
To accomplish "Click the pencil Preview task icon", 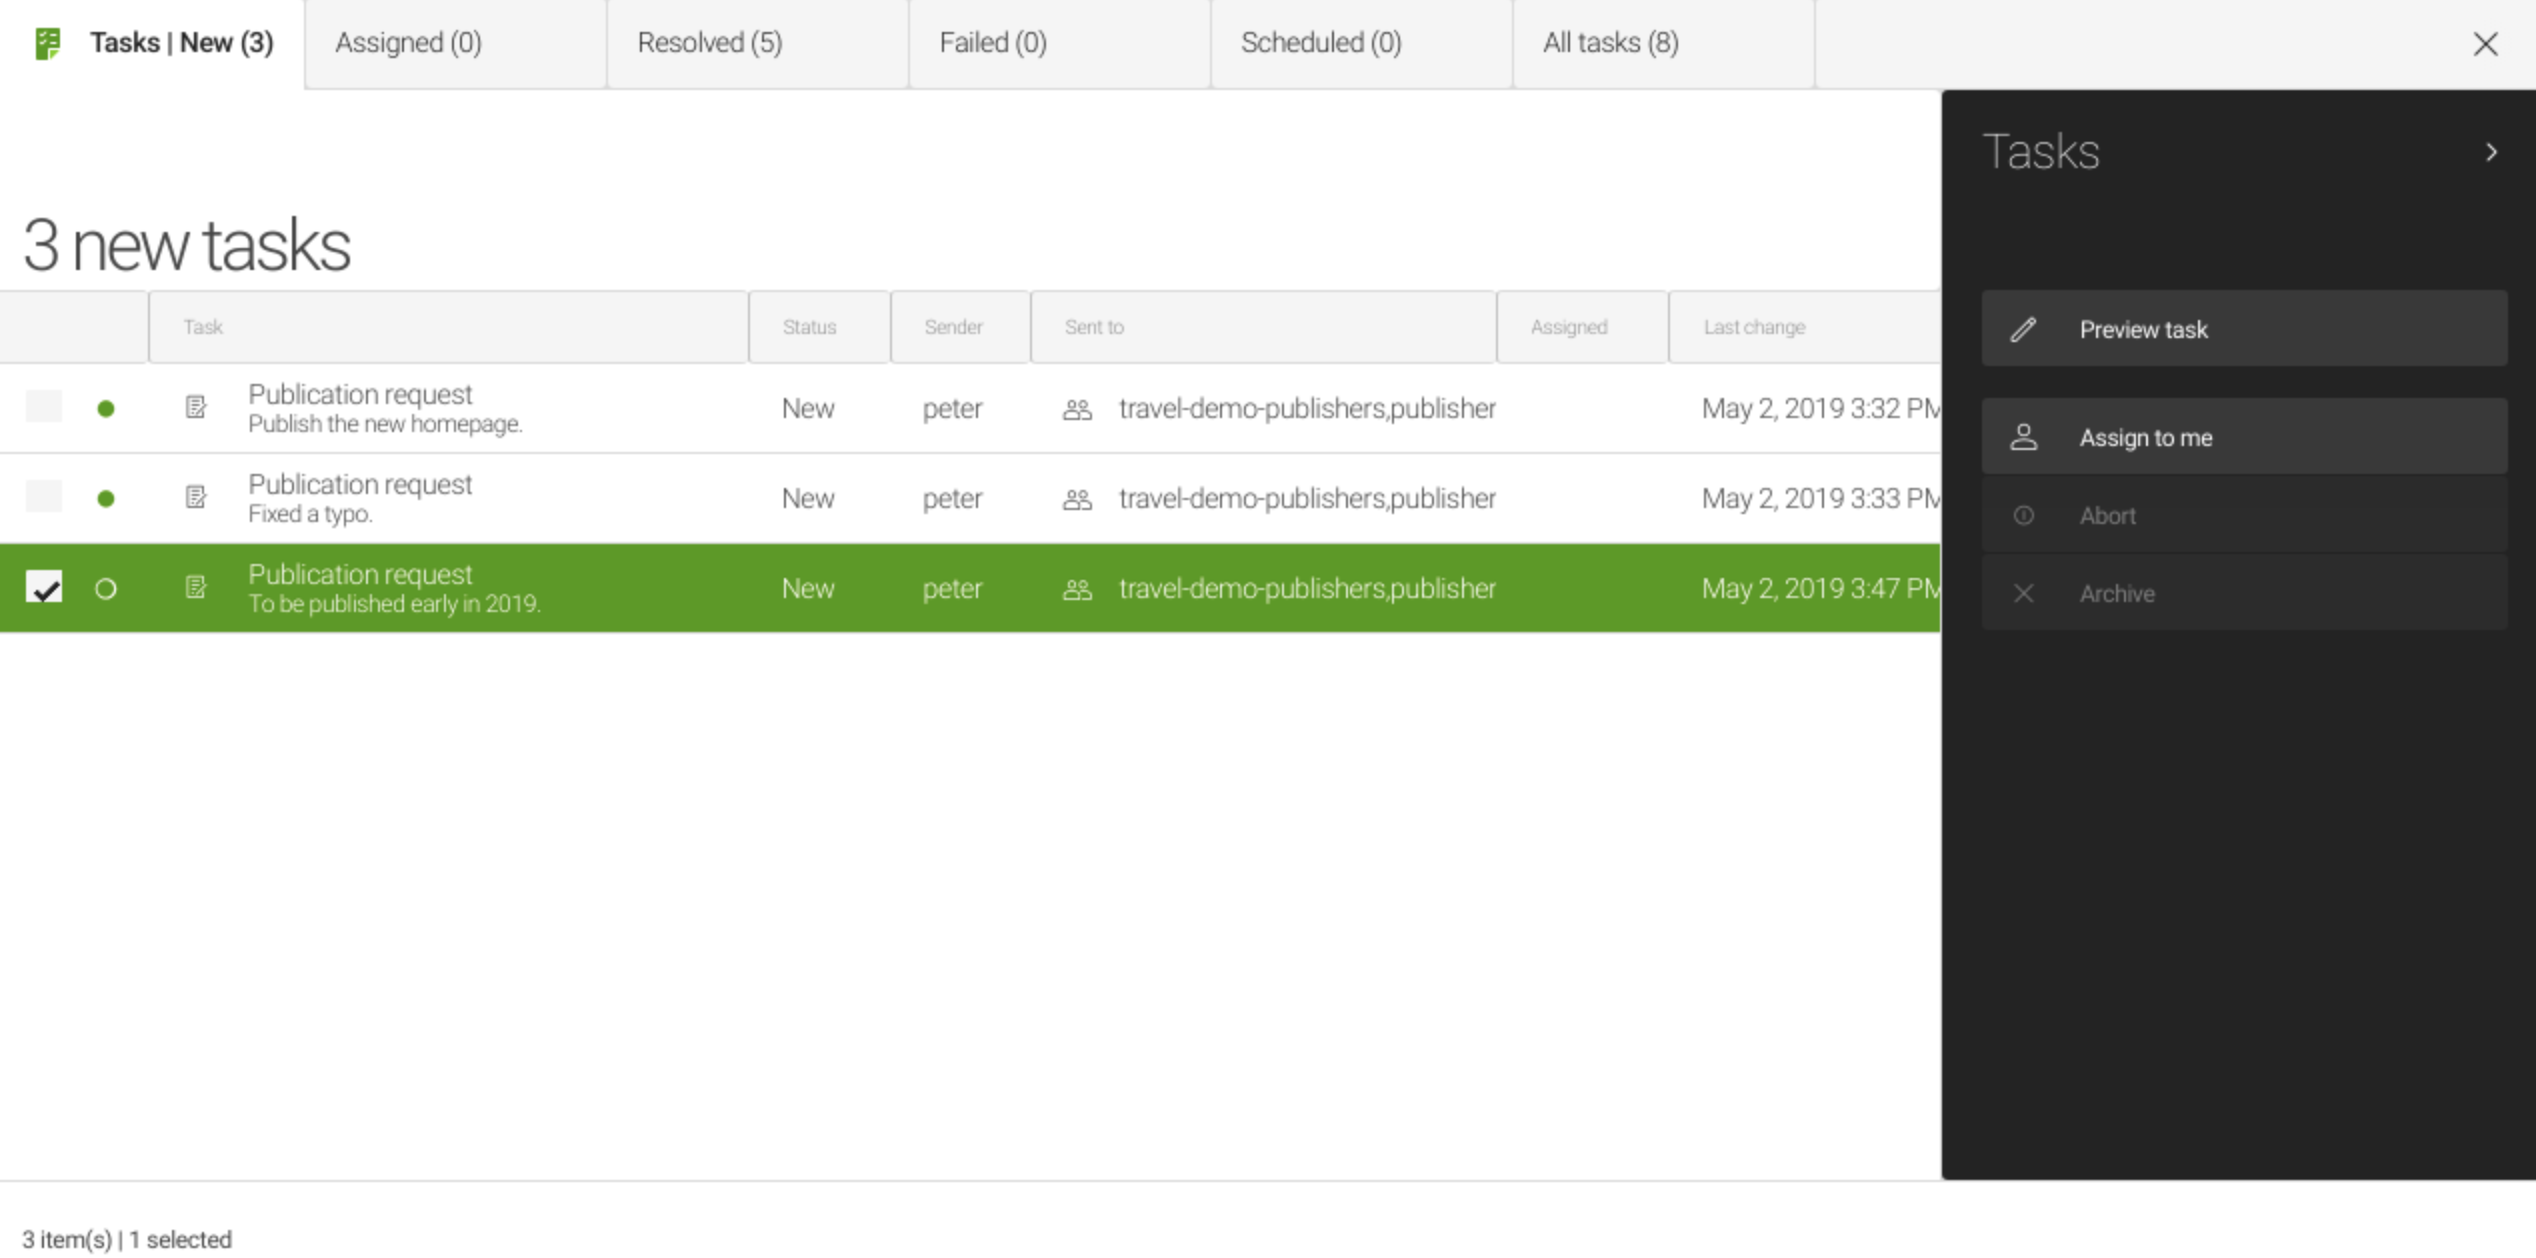I will 2025,328.
